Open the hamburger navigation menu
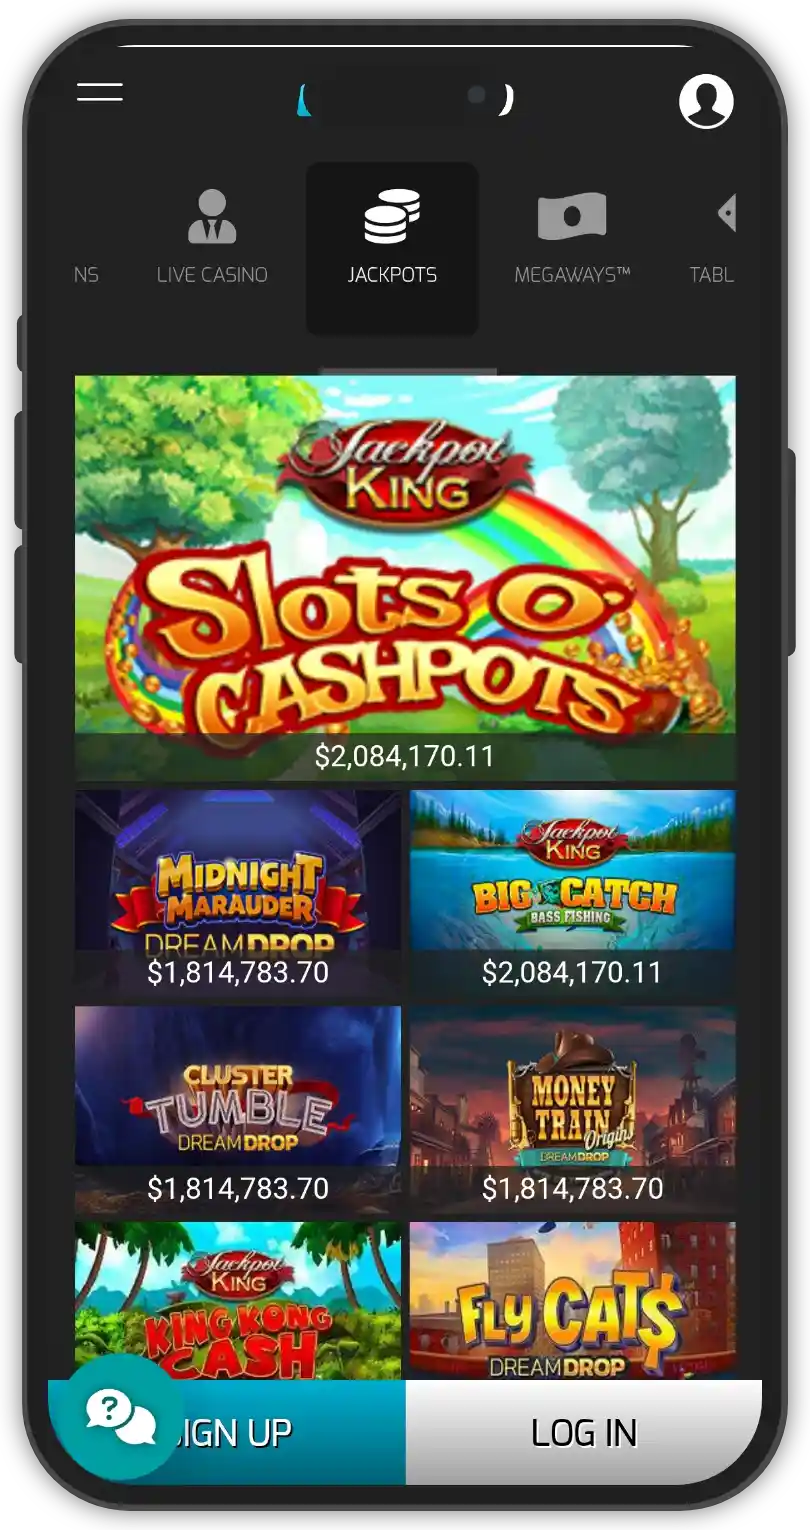 pos(100,92)
